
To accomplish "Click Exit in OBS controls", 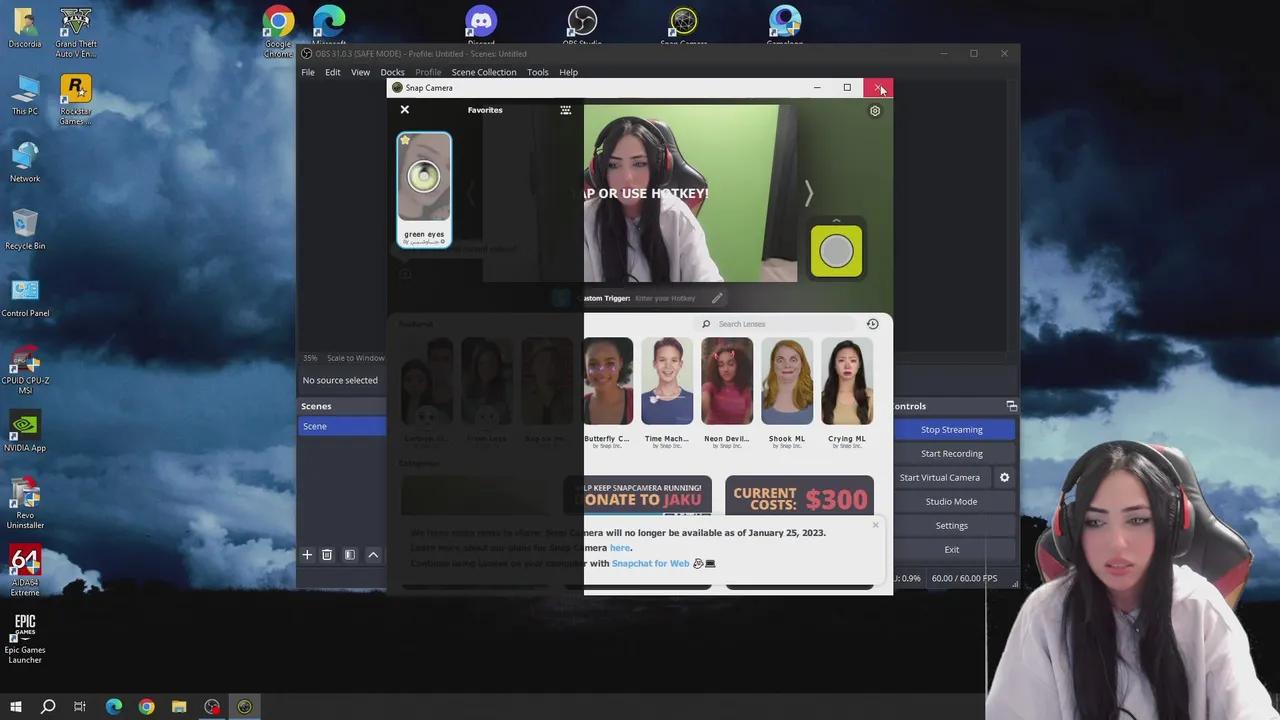I will point(952,550).
